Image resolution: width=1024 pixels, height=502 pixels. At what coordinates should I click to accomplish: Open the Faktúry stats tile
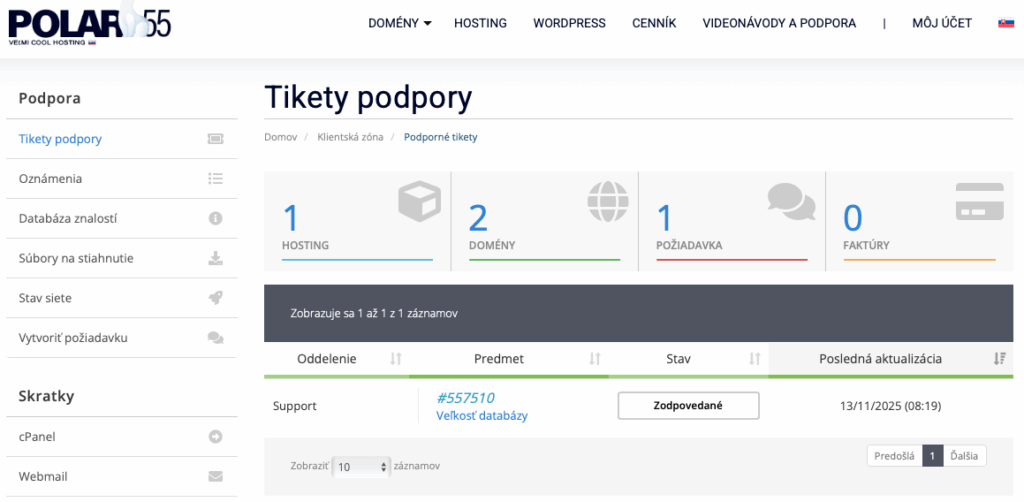tap(920, 221)
